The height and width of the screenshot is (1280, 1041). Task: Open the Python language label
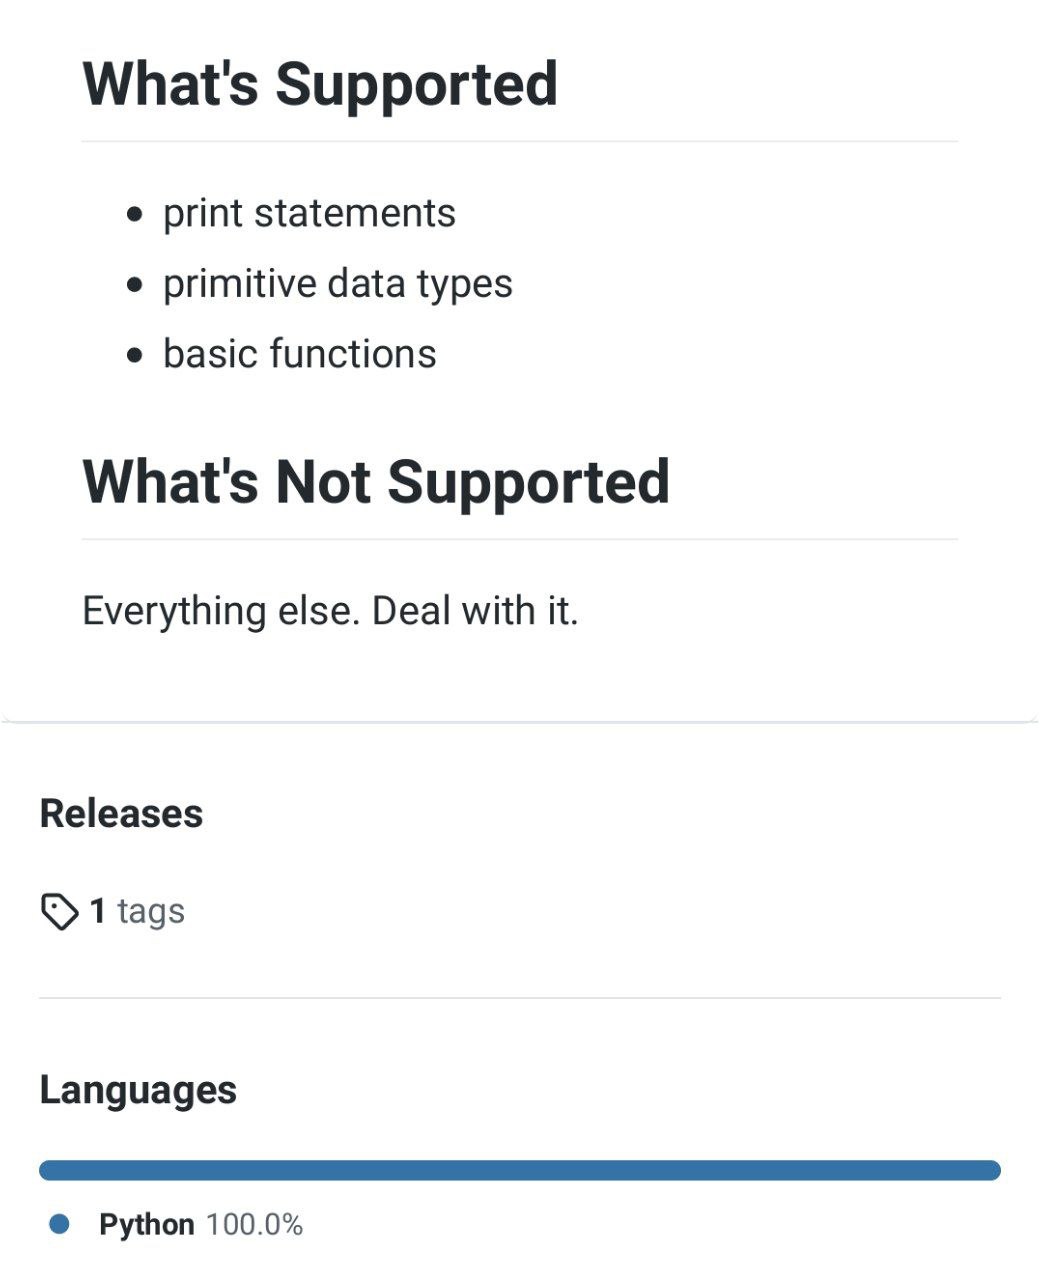(147, 1225)
